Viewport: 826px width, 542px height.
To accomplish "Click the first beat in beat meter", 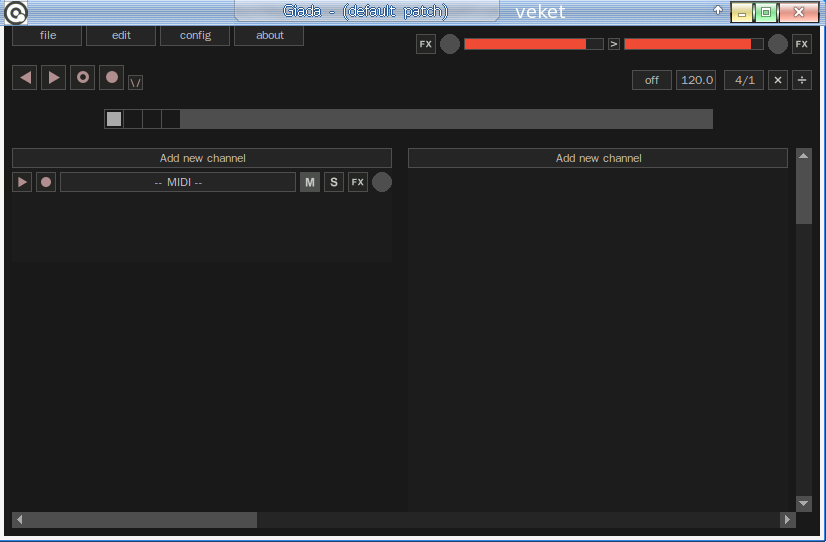I will click(114, 119).
